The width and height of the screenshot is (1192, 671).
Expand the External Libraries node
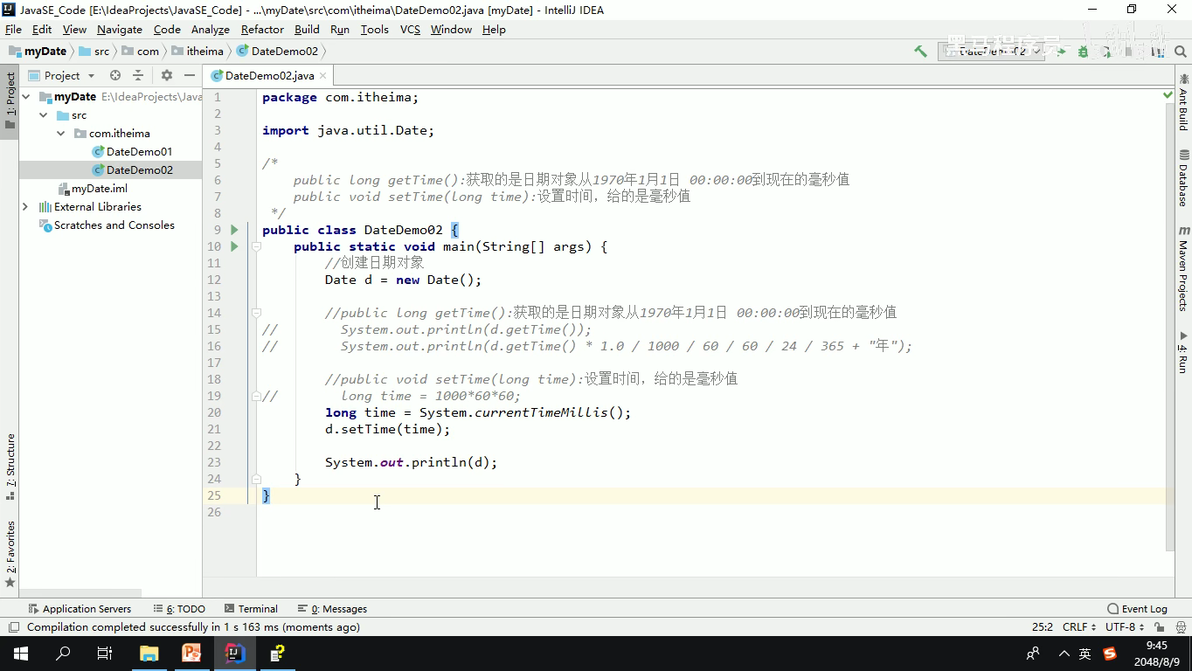(x=25, y=207)
